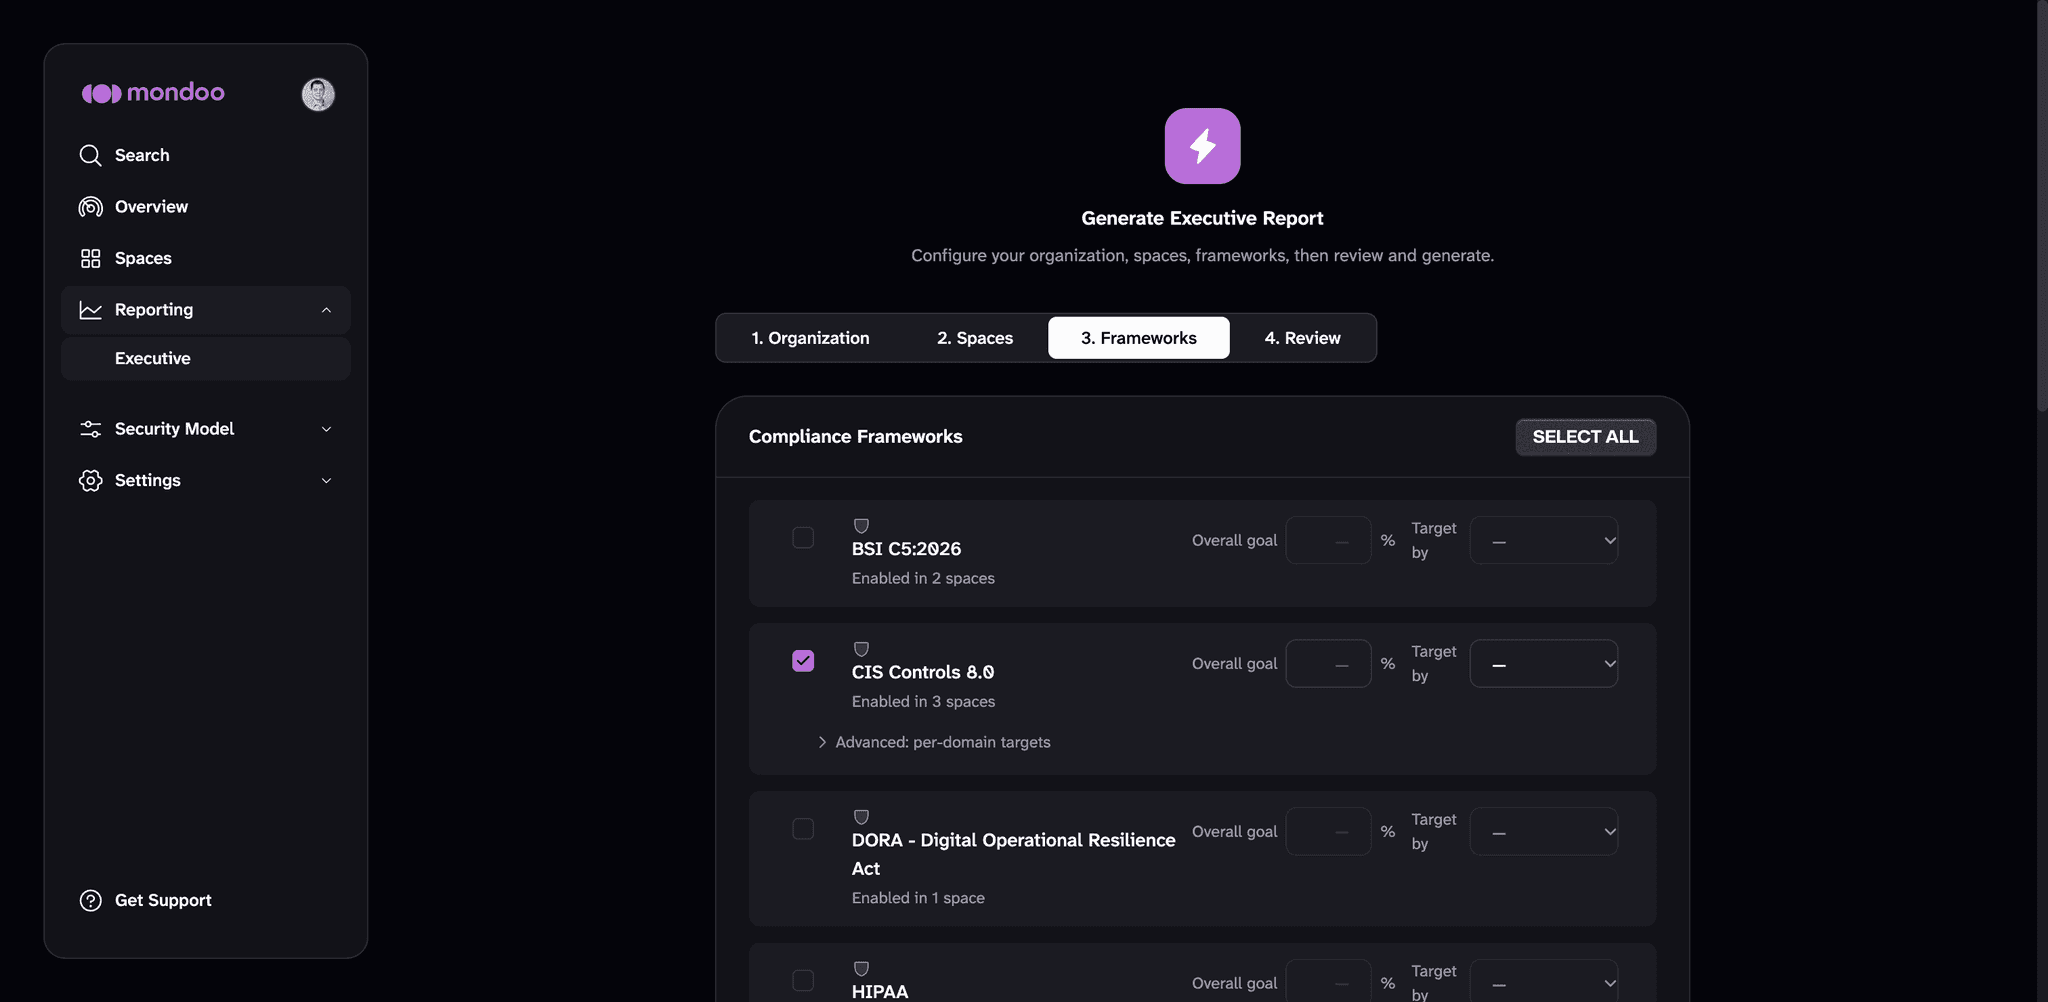This screenshot has height=1002, width=2048.
Task: Open Search in the sidebar
Action: (206, 155)
